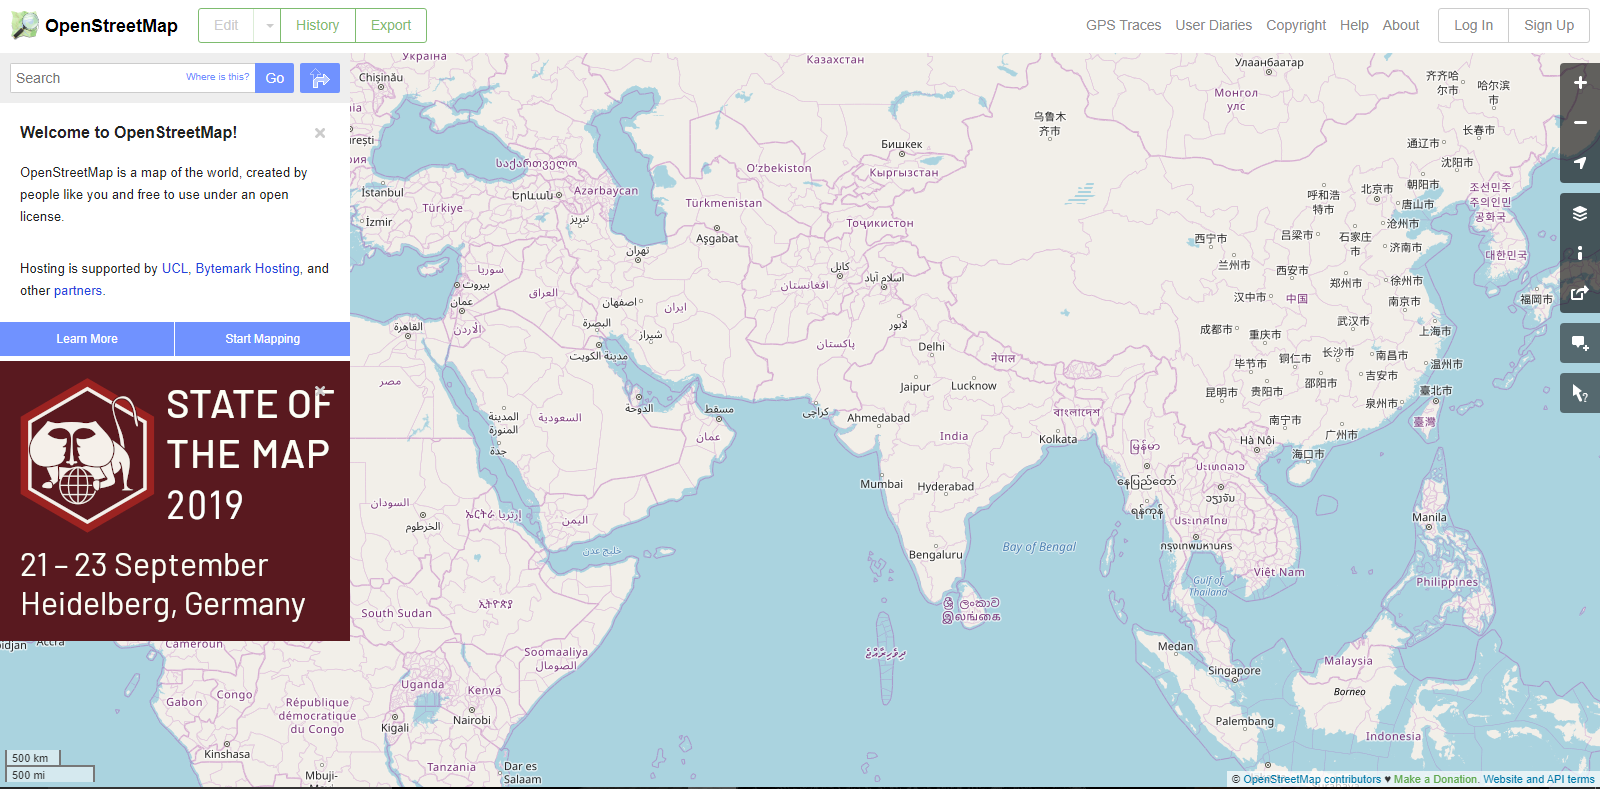Image resolution: width=1600 pixels, height=789 pixels.
Task: Open Website and API terms link
Action: tap(1539, 779)
